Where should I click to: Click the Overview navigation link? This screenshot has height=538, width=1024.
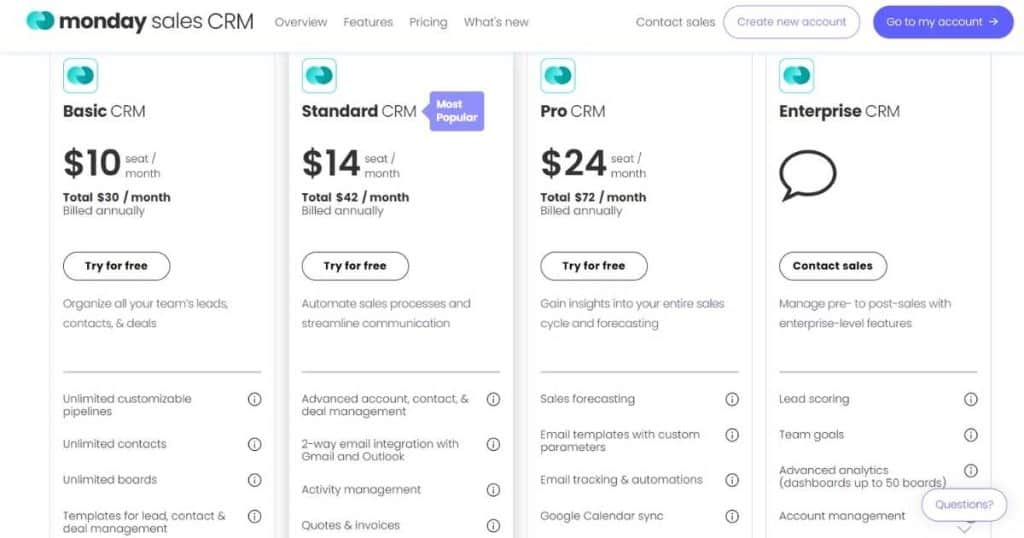coord(301,22)
